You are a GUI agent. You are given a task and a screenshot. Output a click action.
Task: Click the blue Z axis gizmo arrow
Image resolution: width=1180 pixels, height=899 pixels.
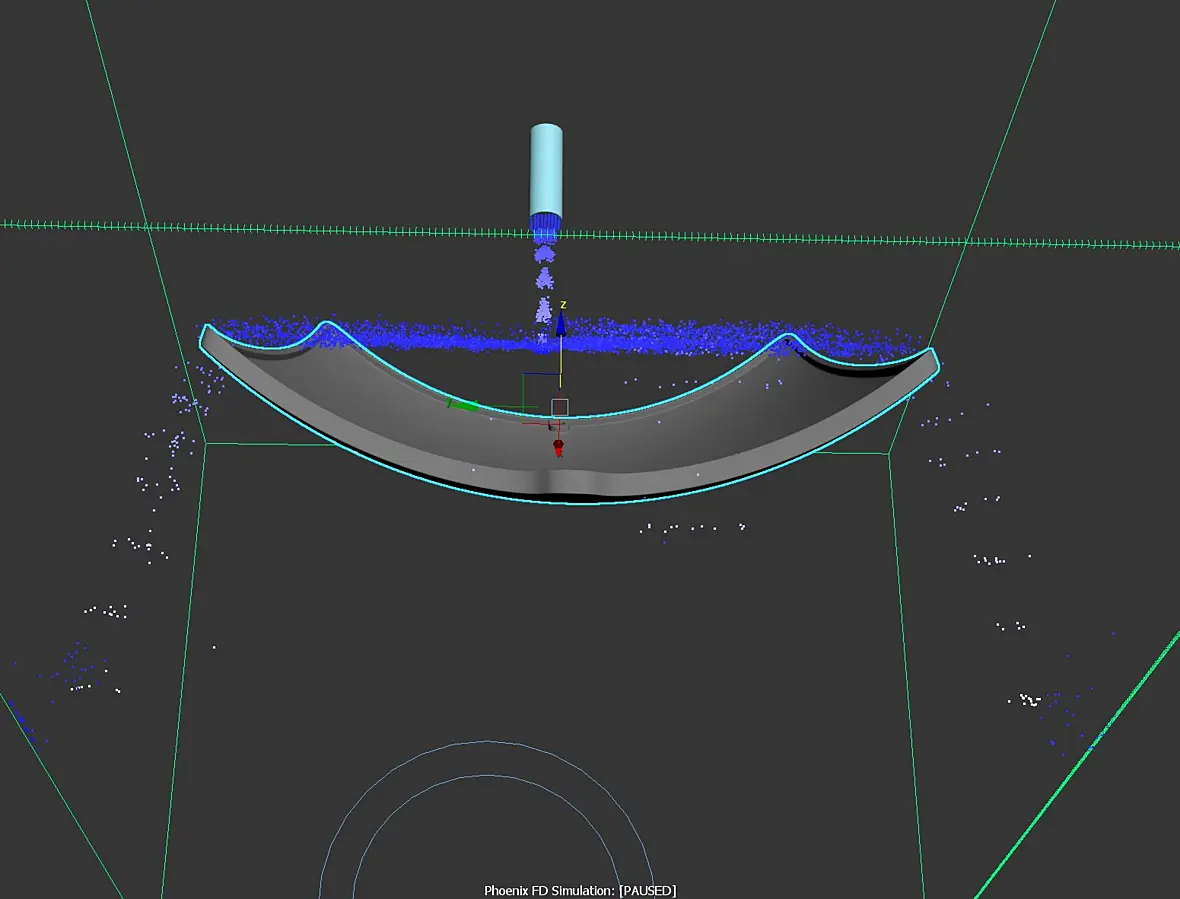click(x=561, y=323)
